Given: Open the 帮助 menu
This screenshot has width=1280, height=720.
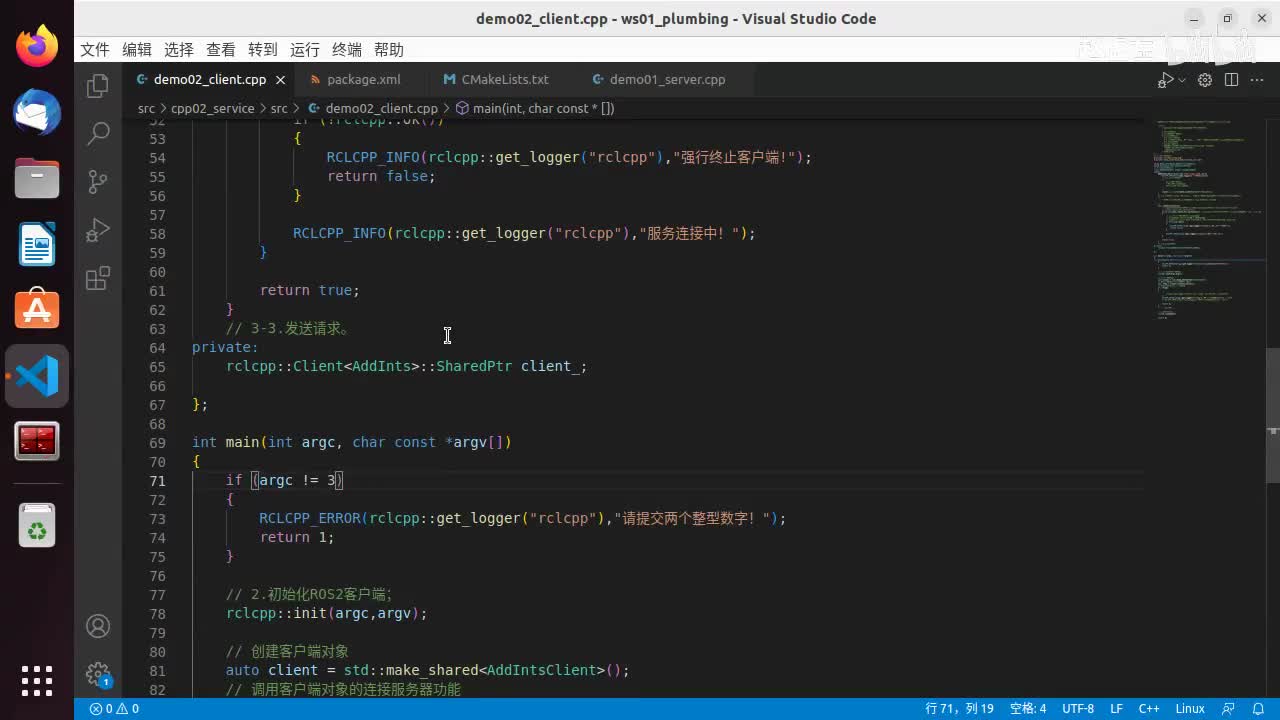Looking at the screenshot, I should [389, 50].
